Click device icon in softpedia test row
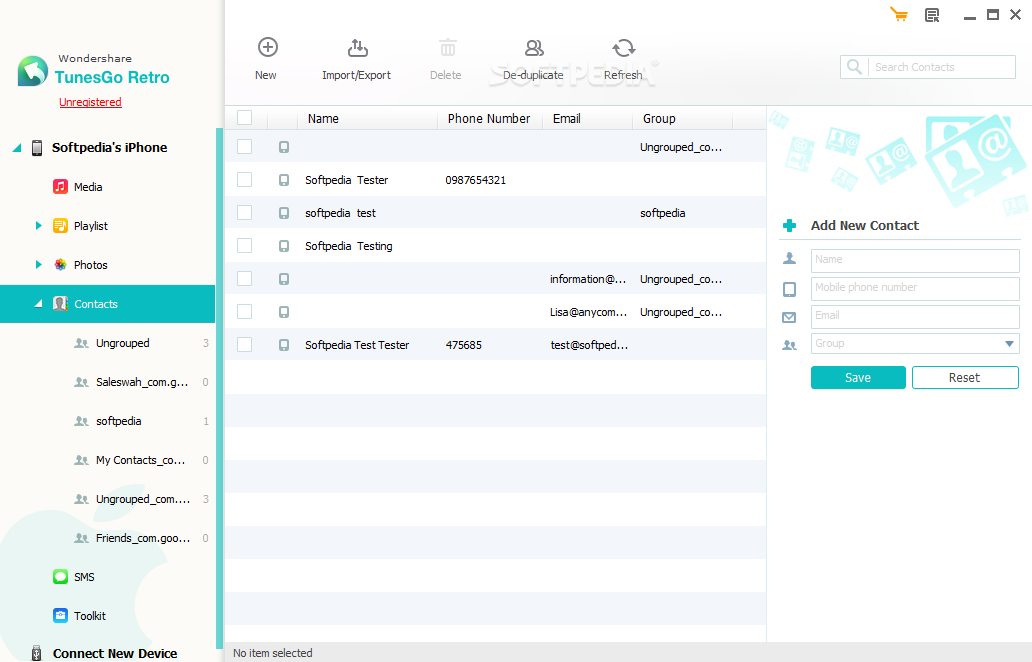Image resolution: width=1032 pixels, height=662 pixels. pos(284,213)
